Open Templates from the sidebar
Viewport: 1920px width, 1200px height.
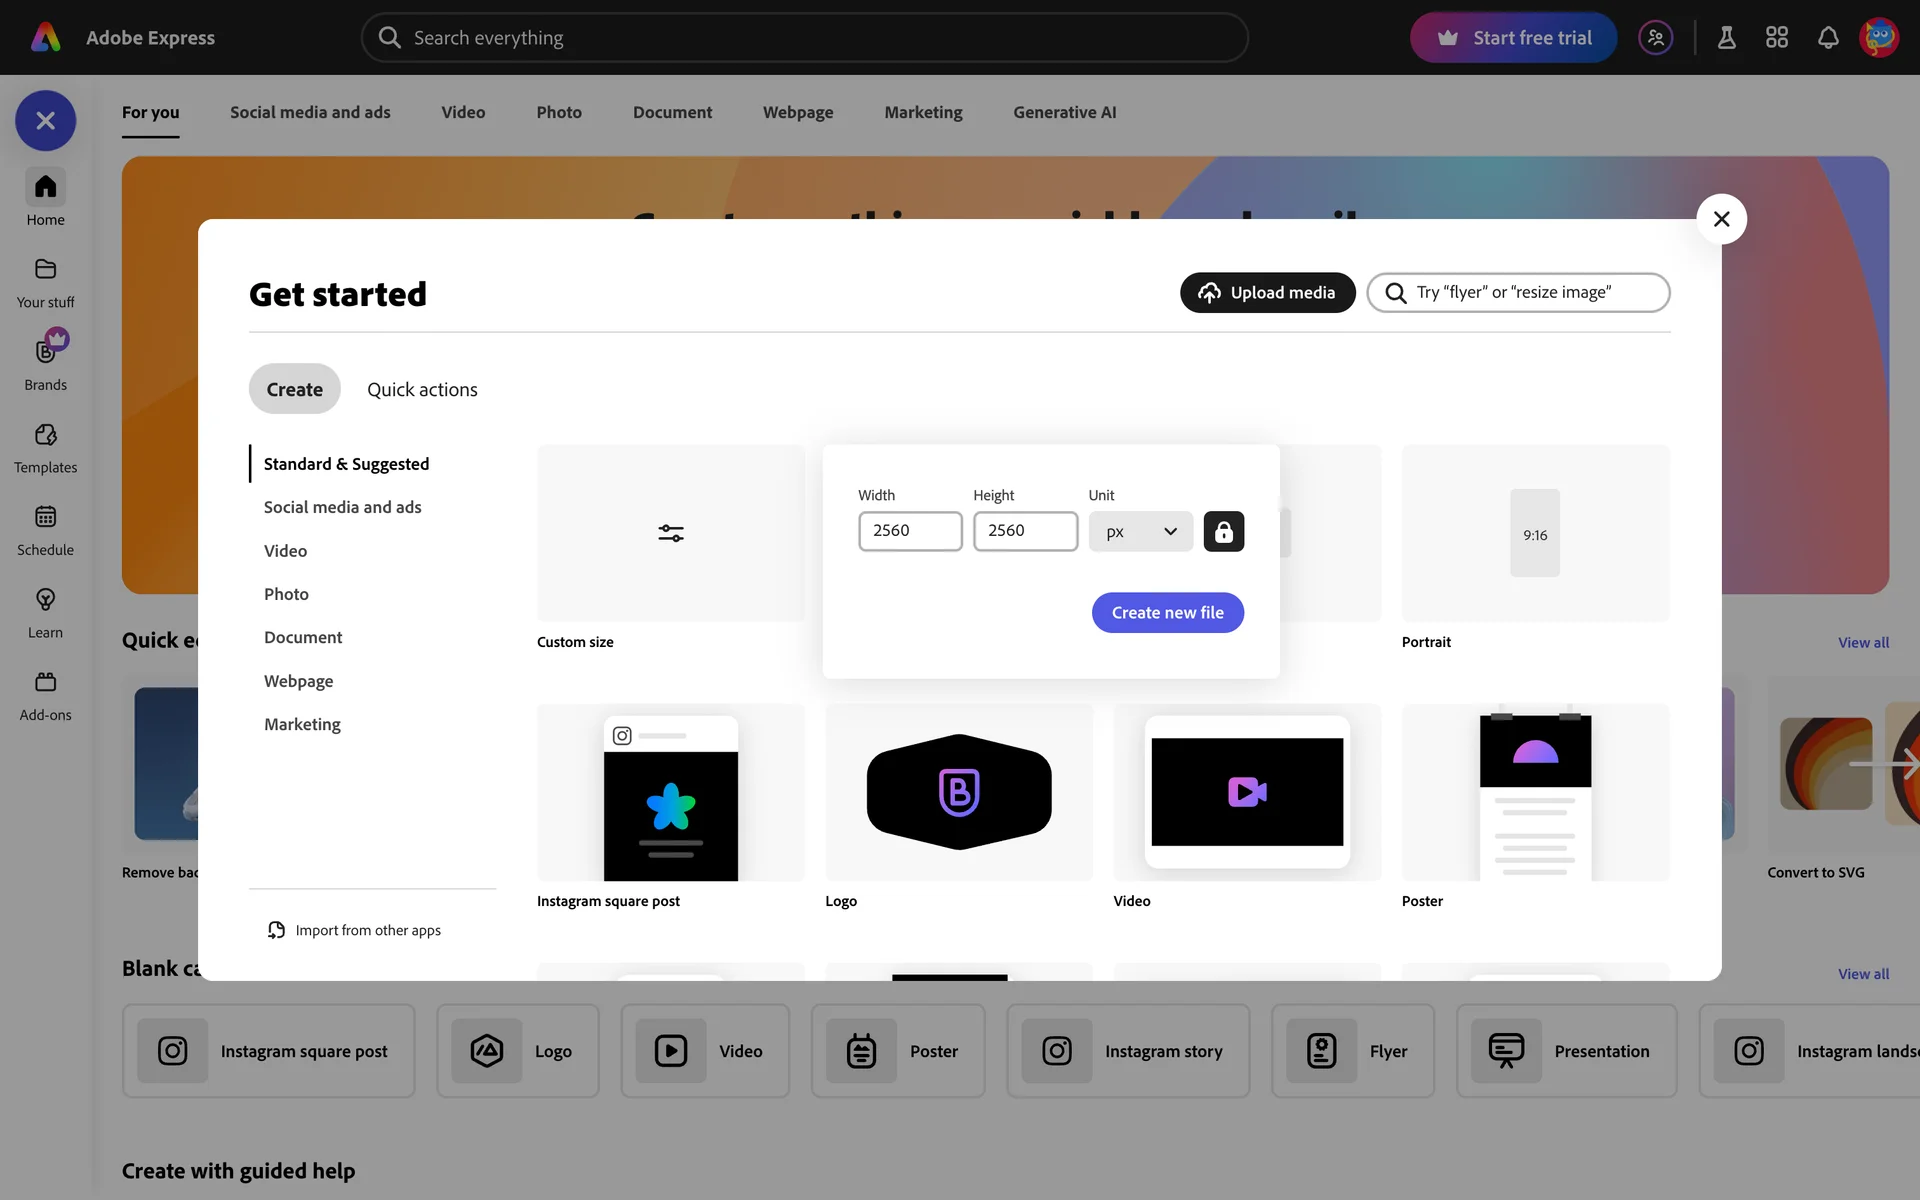[x=46, y=435]
